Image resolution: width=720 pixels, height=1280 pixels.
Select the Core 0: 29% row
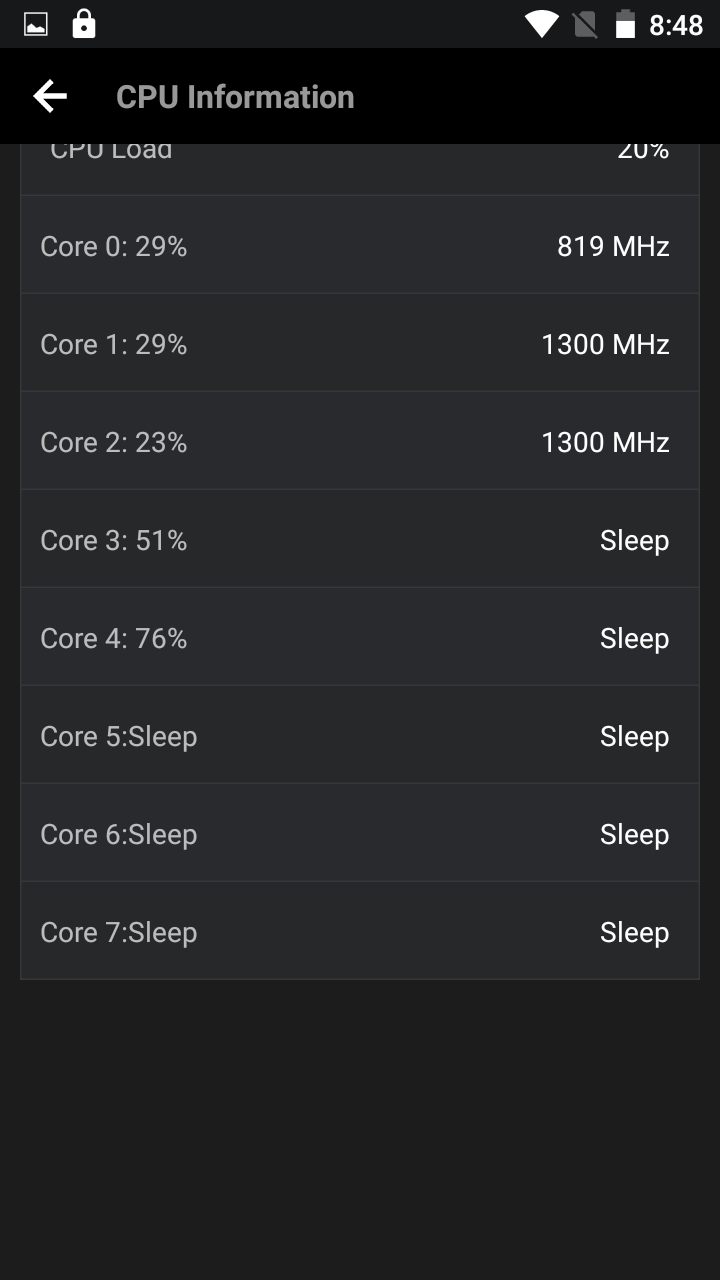tap(360, 246)
